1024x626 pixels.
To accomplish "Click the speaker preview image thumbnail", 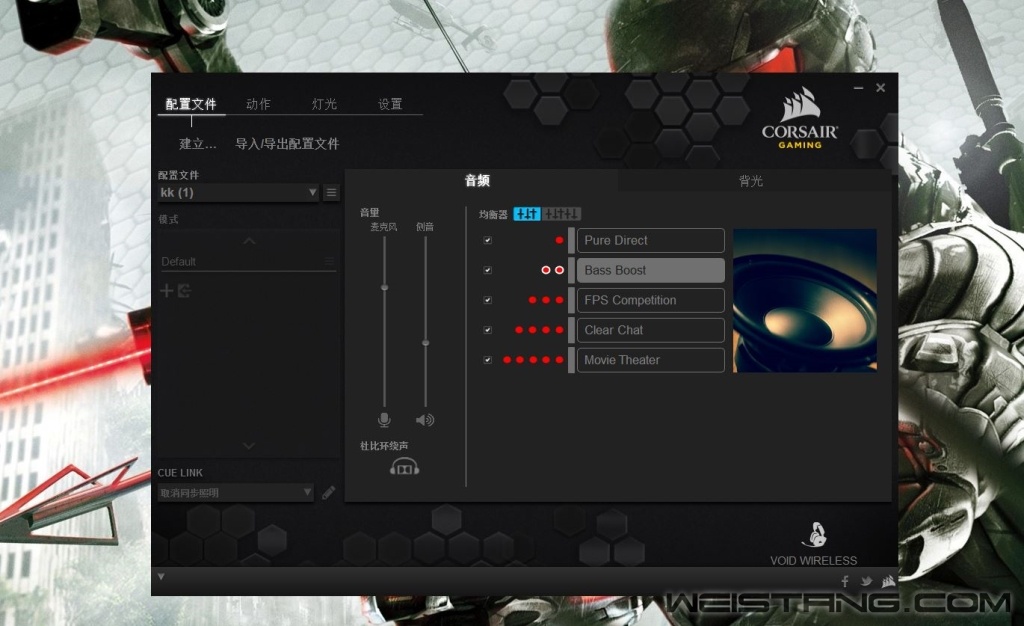I will (x=805, y=300).
